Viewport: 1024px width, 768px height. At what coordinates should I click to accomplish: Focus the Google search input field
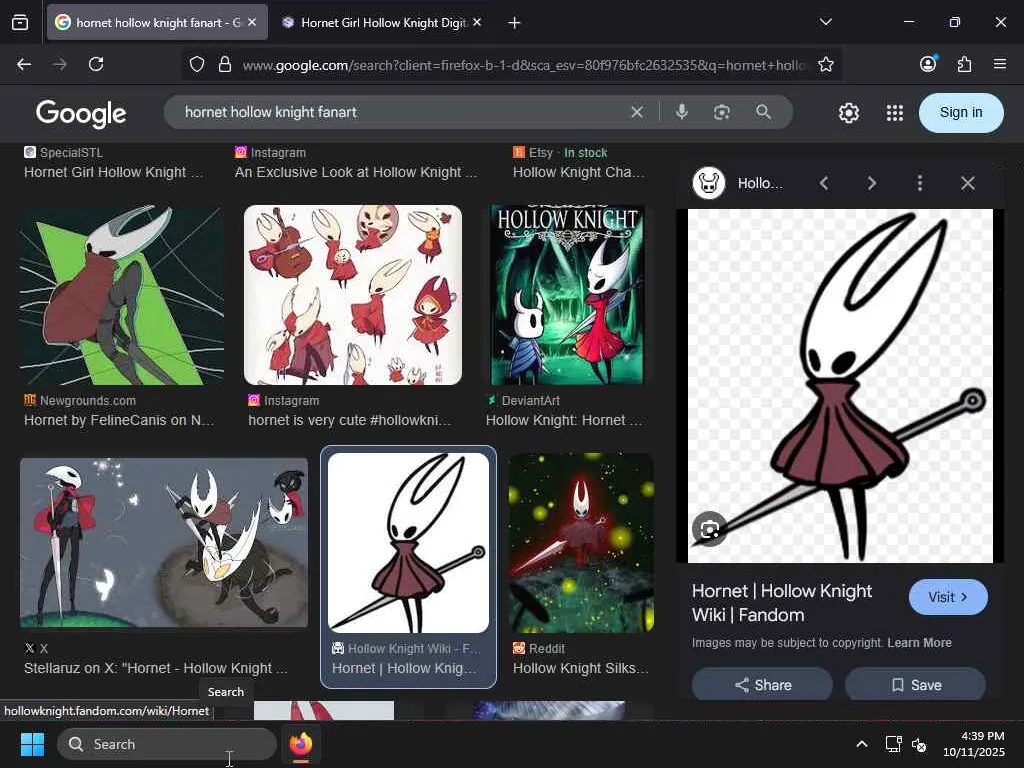[402, 112]
